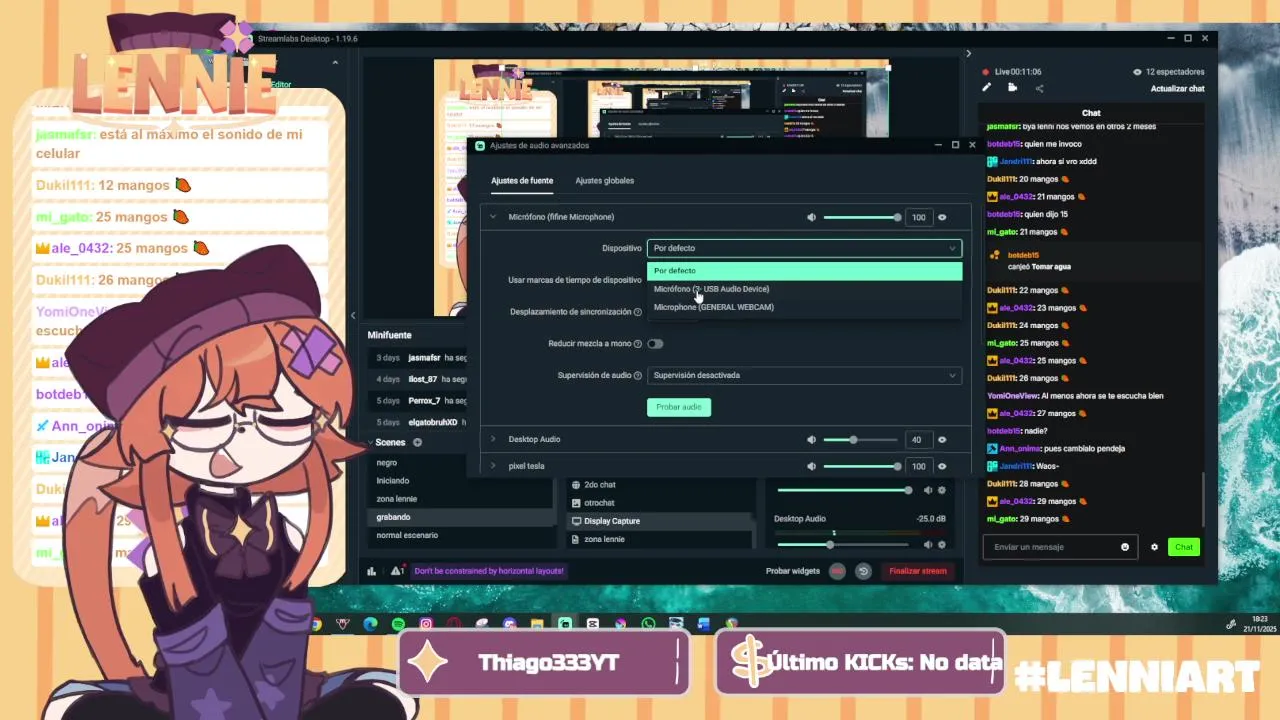
Task: Click the Probar audio button
Action: coord(679,407)
